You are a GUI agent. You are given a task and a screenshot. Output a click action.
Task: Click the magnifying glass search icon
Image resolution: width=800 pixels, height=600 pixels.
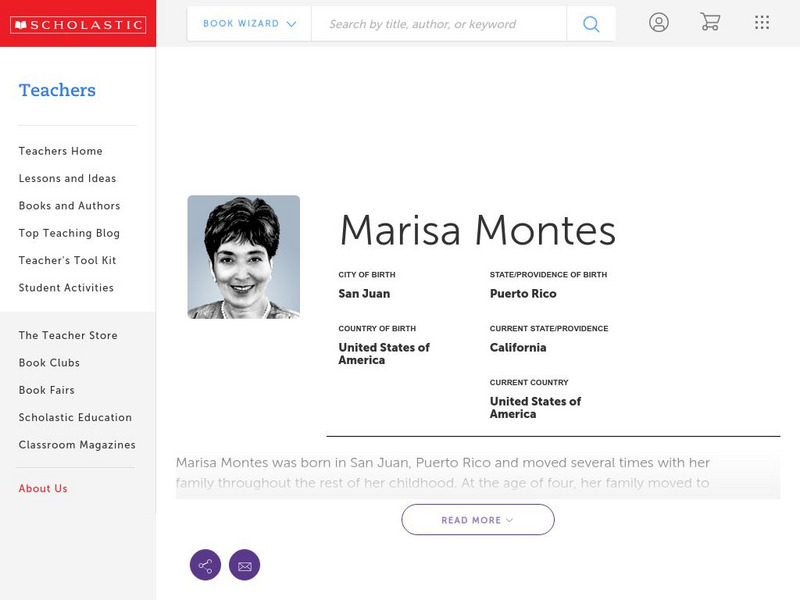(591, 24)
